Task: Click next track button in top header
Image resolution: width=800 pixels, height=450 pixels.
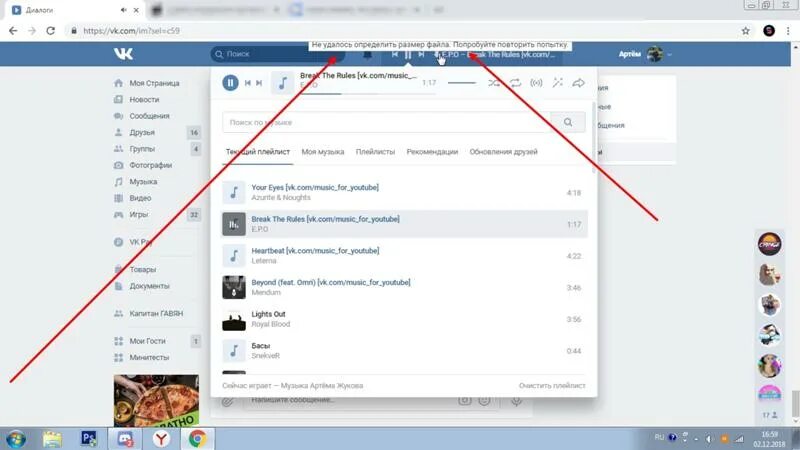Action: pyautogui.click(x=421, y=54)
